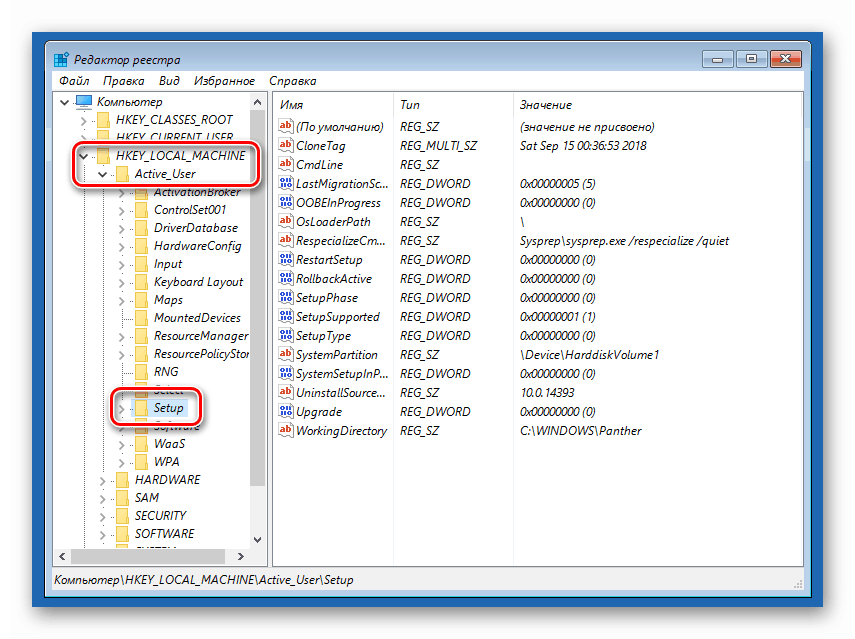Select the OOBEInProgress DWORD value icon

(x=286, y=202)
